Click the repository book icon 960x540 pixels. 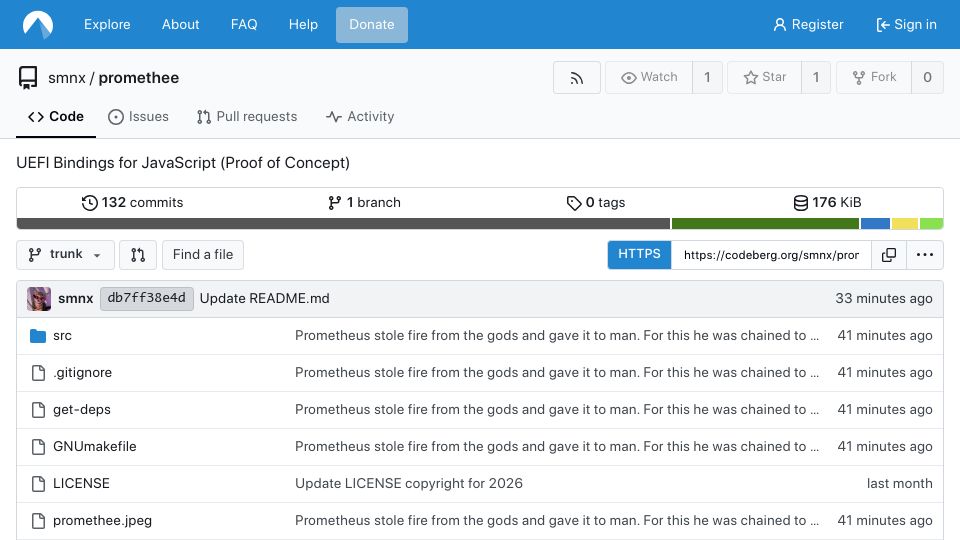pos(28,78)
